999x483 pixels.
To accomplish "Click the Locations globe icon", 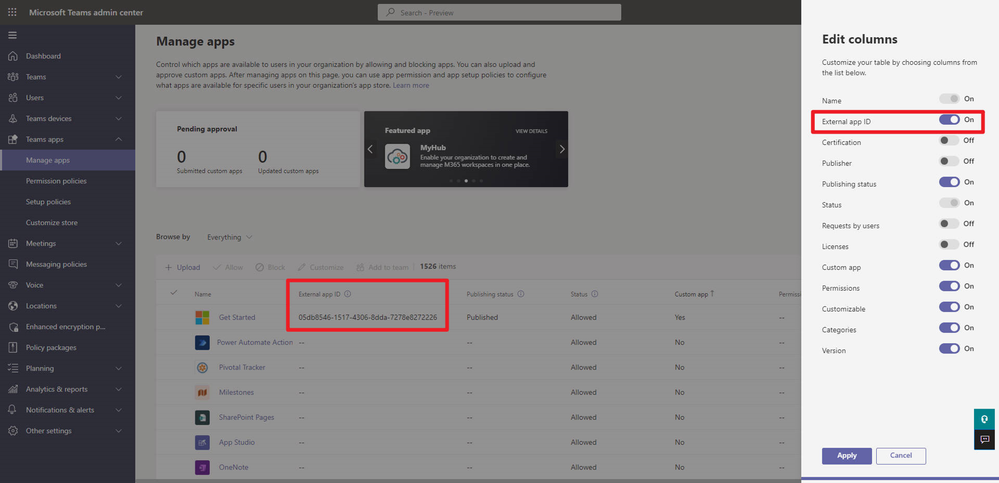I will click(12, 306).
